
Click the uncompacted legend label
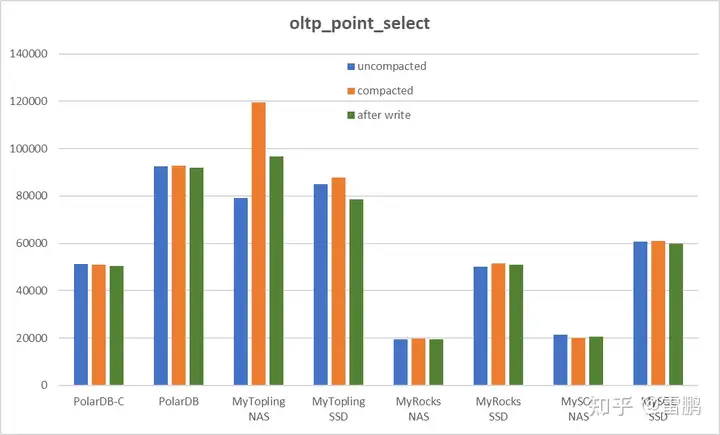click(x=392, y=67)
